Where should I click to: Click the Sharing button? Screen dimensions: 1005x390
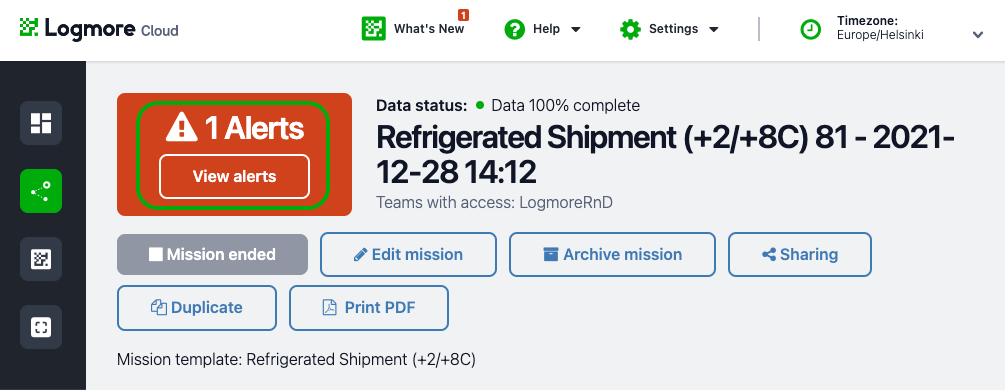click(x=800, y=255)
